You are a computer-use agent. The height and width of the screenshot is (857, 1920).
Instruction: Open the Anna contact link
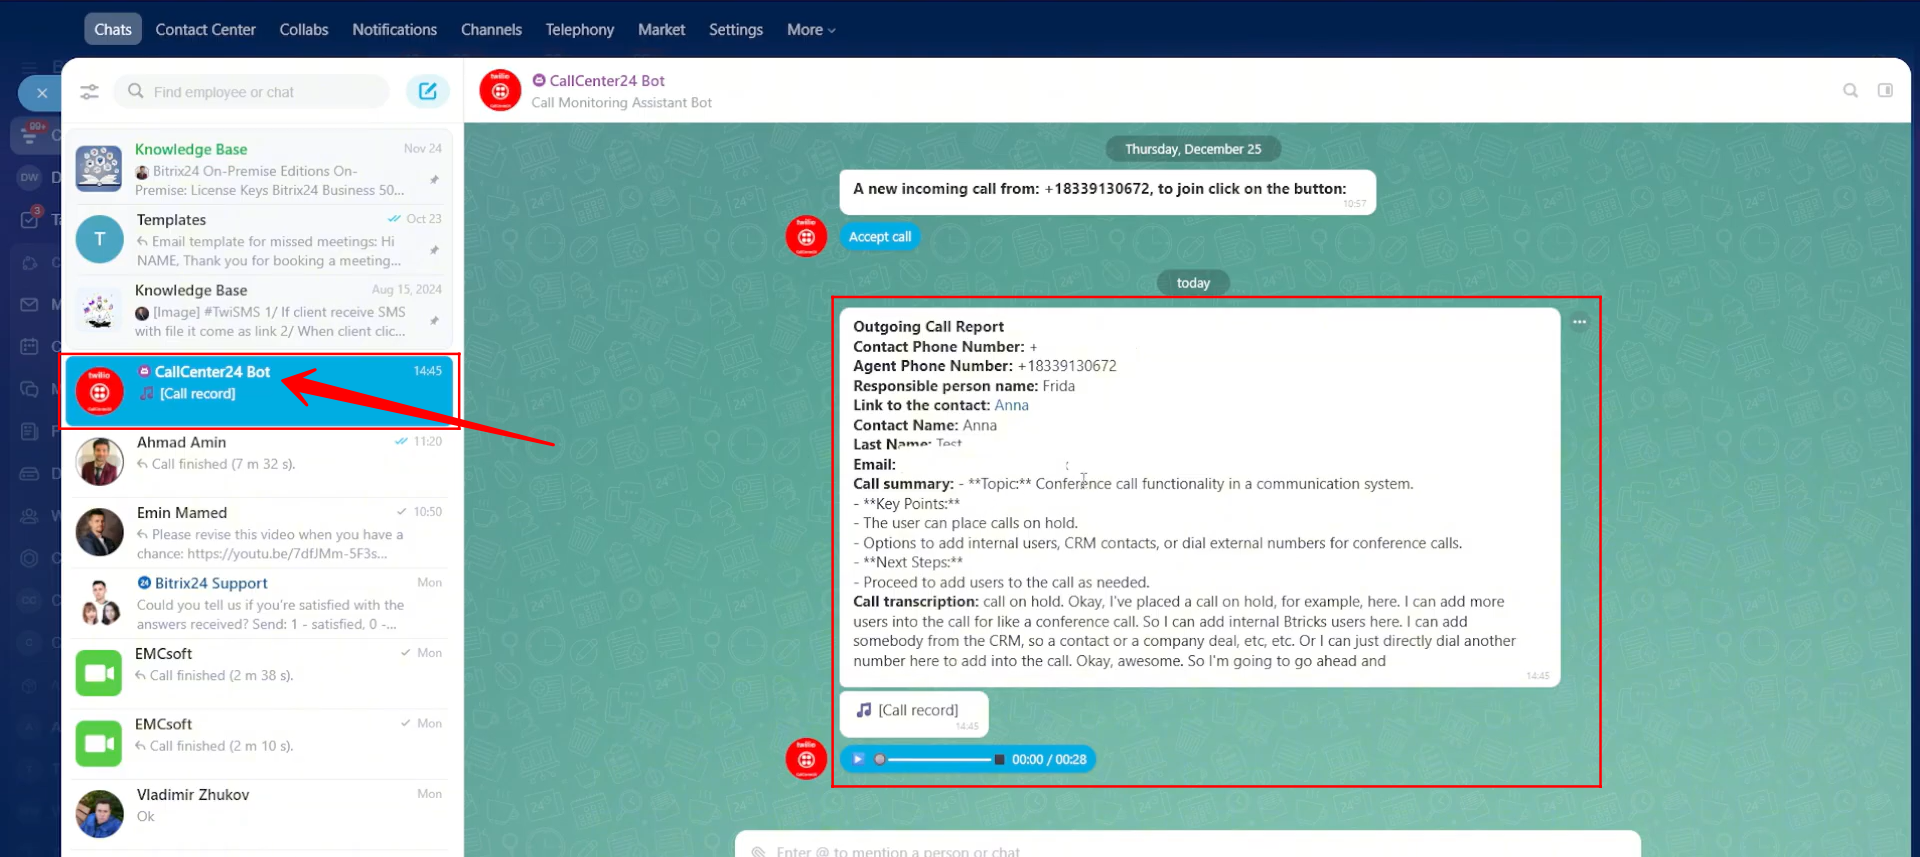(x=1011, y=405)
